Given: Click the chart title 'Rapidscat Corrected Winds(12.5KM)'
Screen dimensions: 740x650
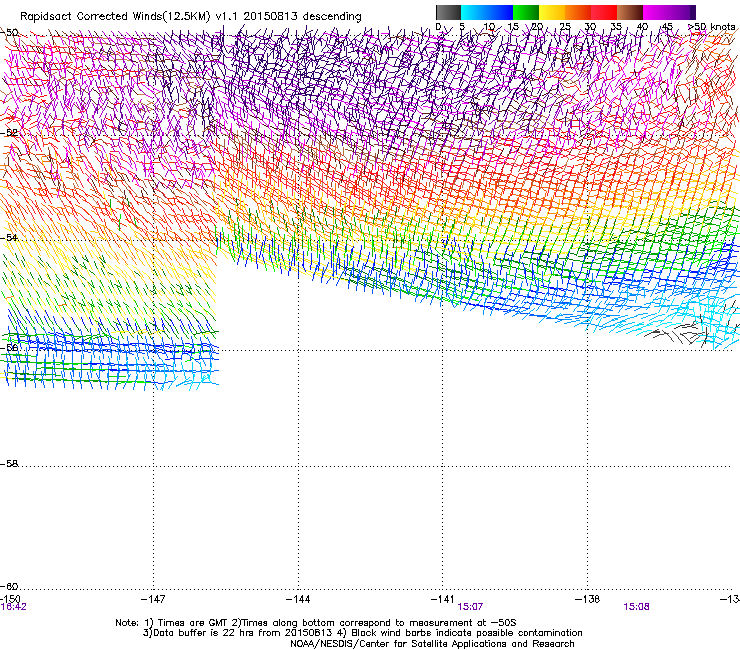Looking at the screenshot, I should coord(115,17).
